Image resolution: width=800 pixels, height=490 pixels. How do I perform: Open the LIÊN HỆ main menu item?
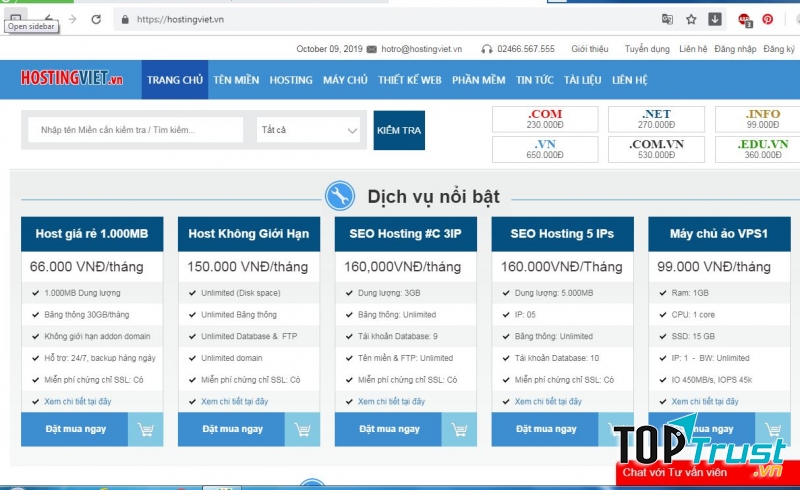click(x=630, y=80)
